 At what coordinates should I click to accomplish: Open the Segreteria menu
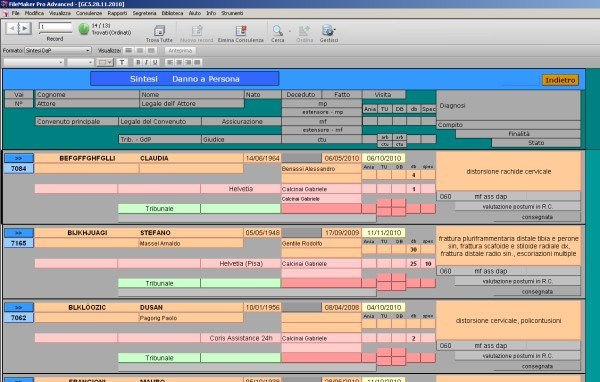click(x=144, y=13)
